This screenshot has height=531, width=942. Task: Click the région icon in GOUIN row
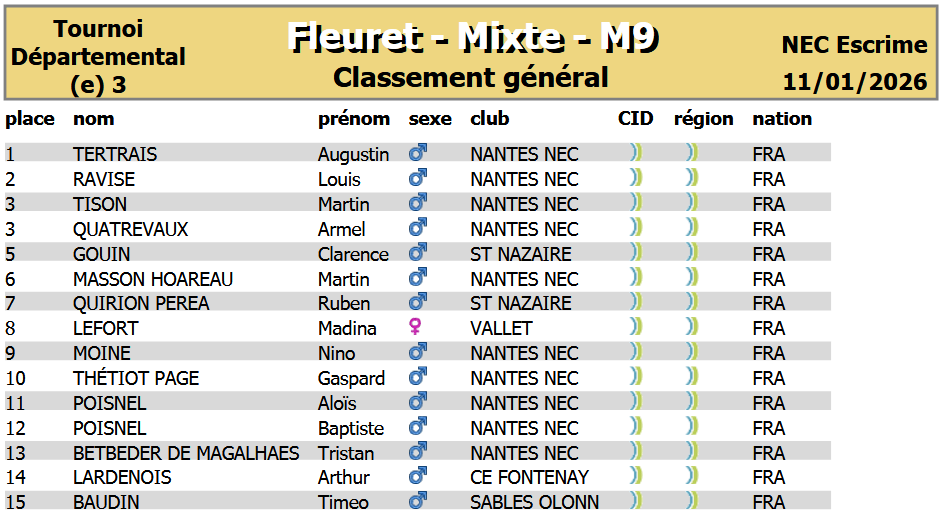[691, 253]
